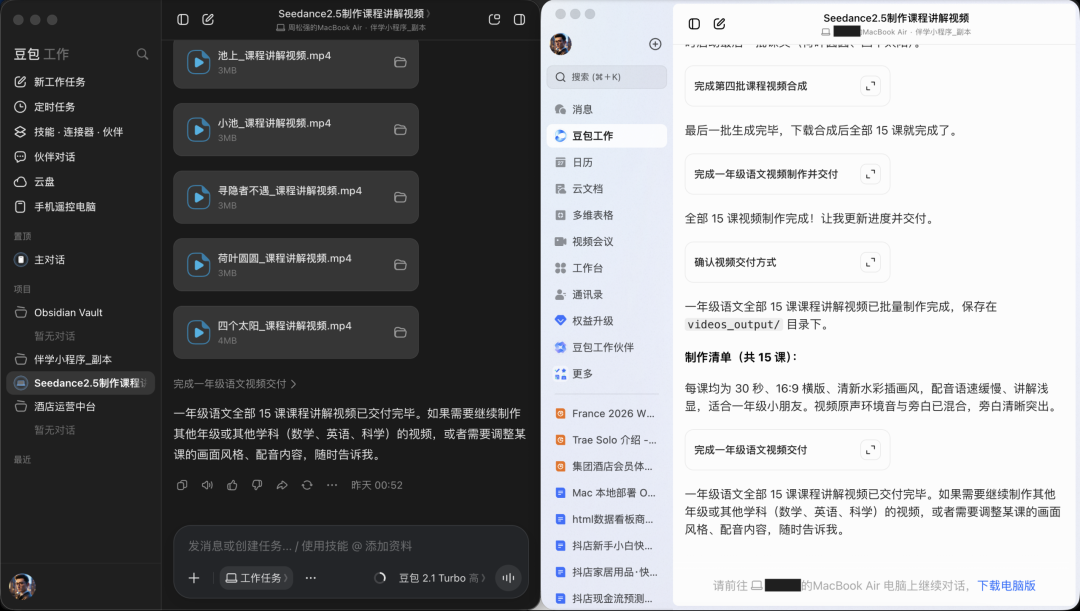Click the regenerate icon below reply
Viewport: 1080px width, 611px height.
pos(307,485)
